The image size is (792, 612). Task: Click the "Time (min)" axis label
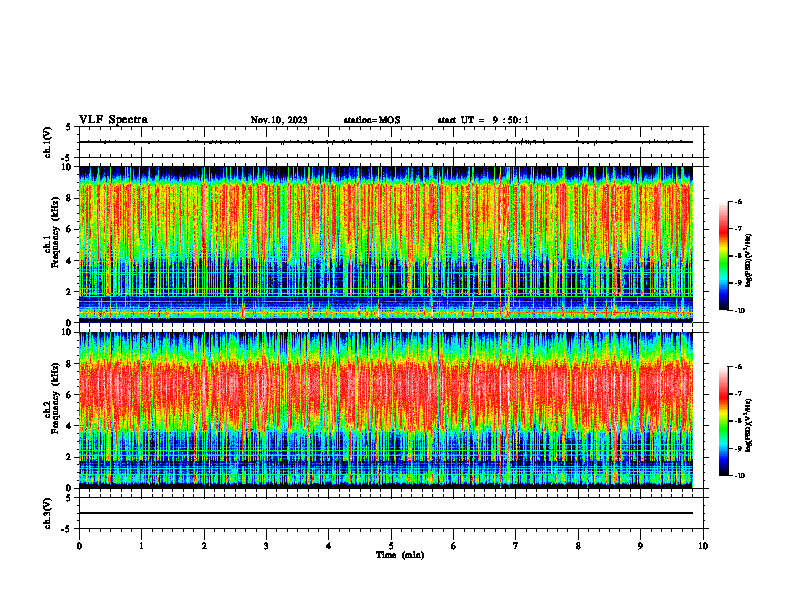click(x=400, y=555)
